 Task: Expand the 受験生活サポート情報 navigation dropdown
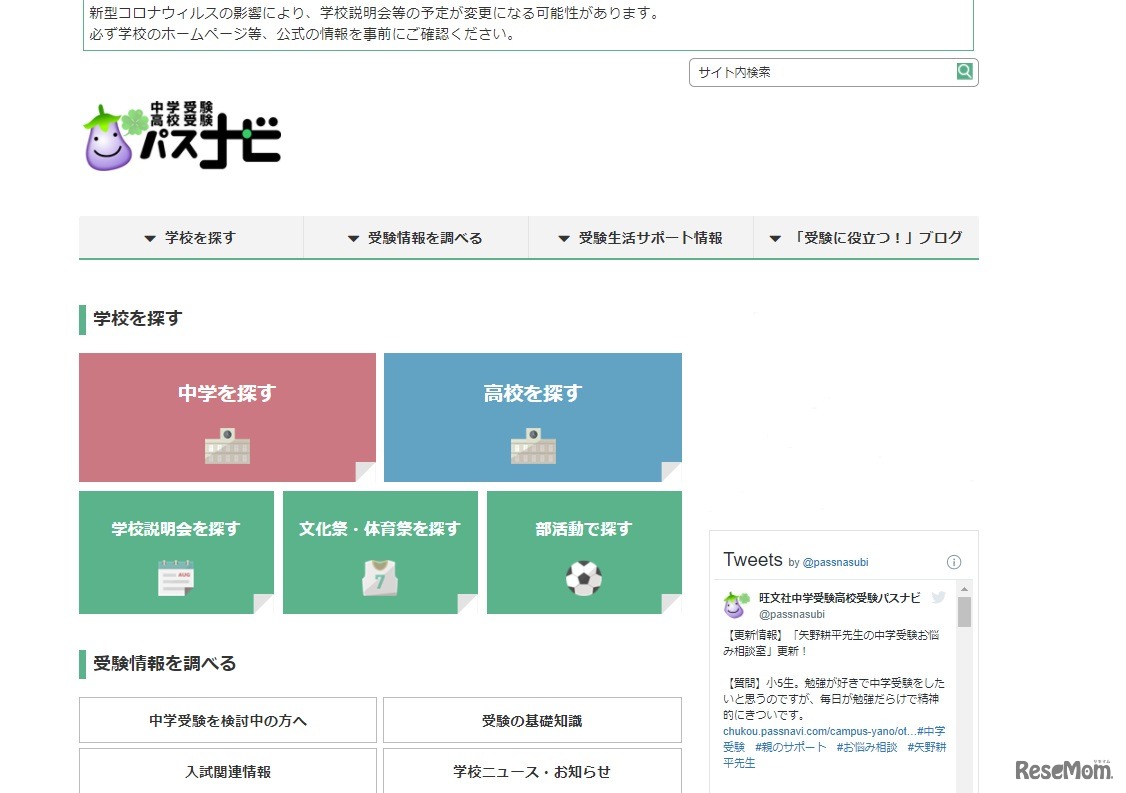pos(640,238)
